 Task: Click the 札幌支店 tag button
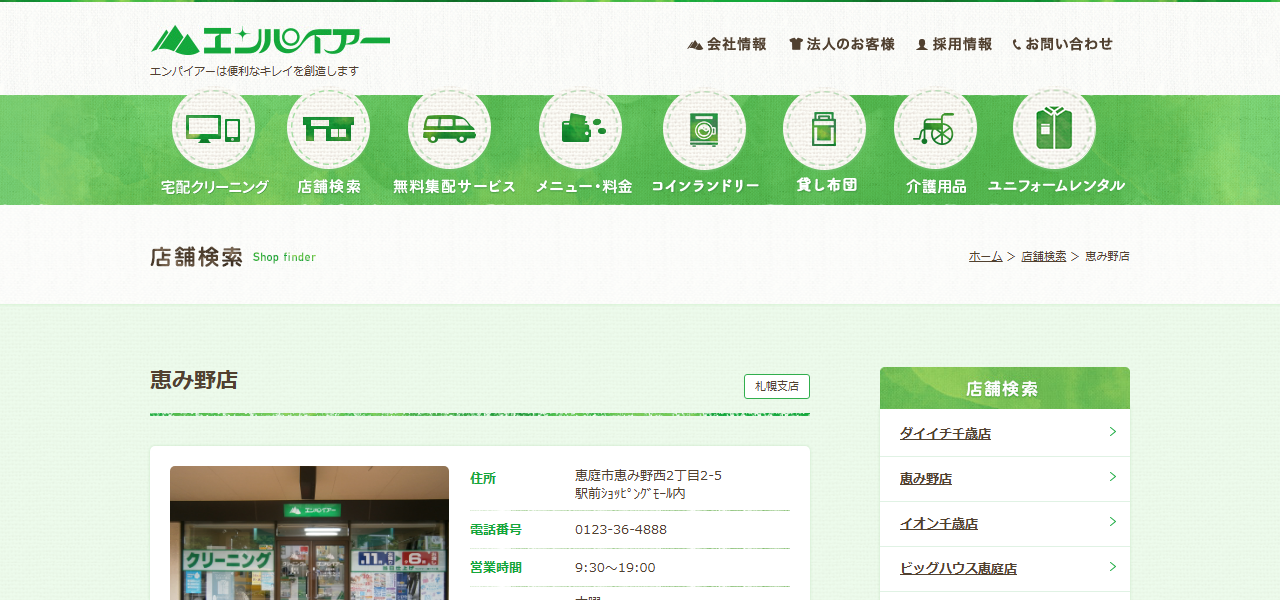[777, 386]
